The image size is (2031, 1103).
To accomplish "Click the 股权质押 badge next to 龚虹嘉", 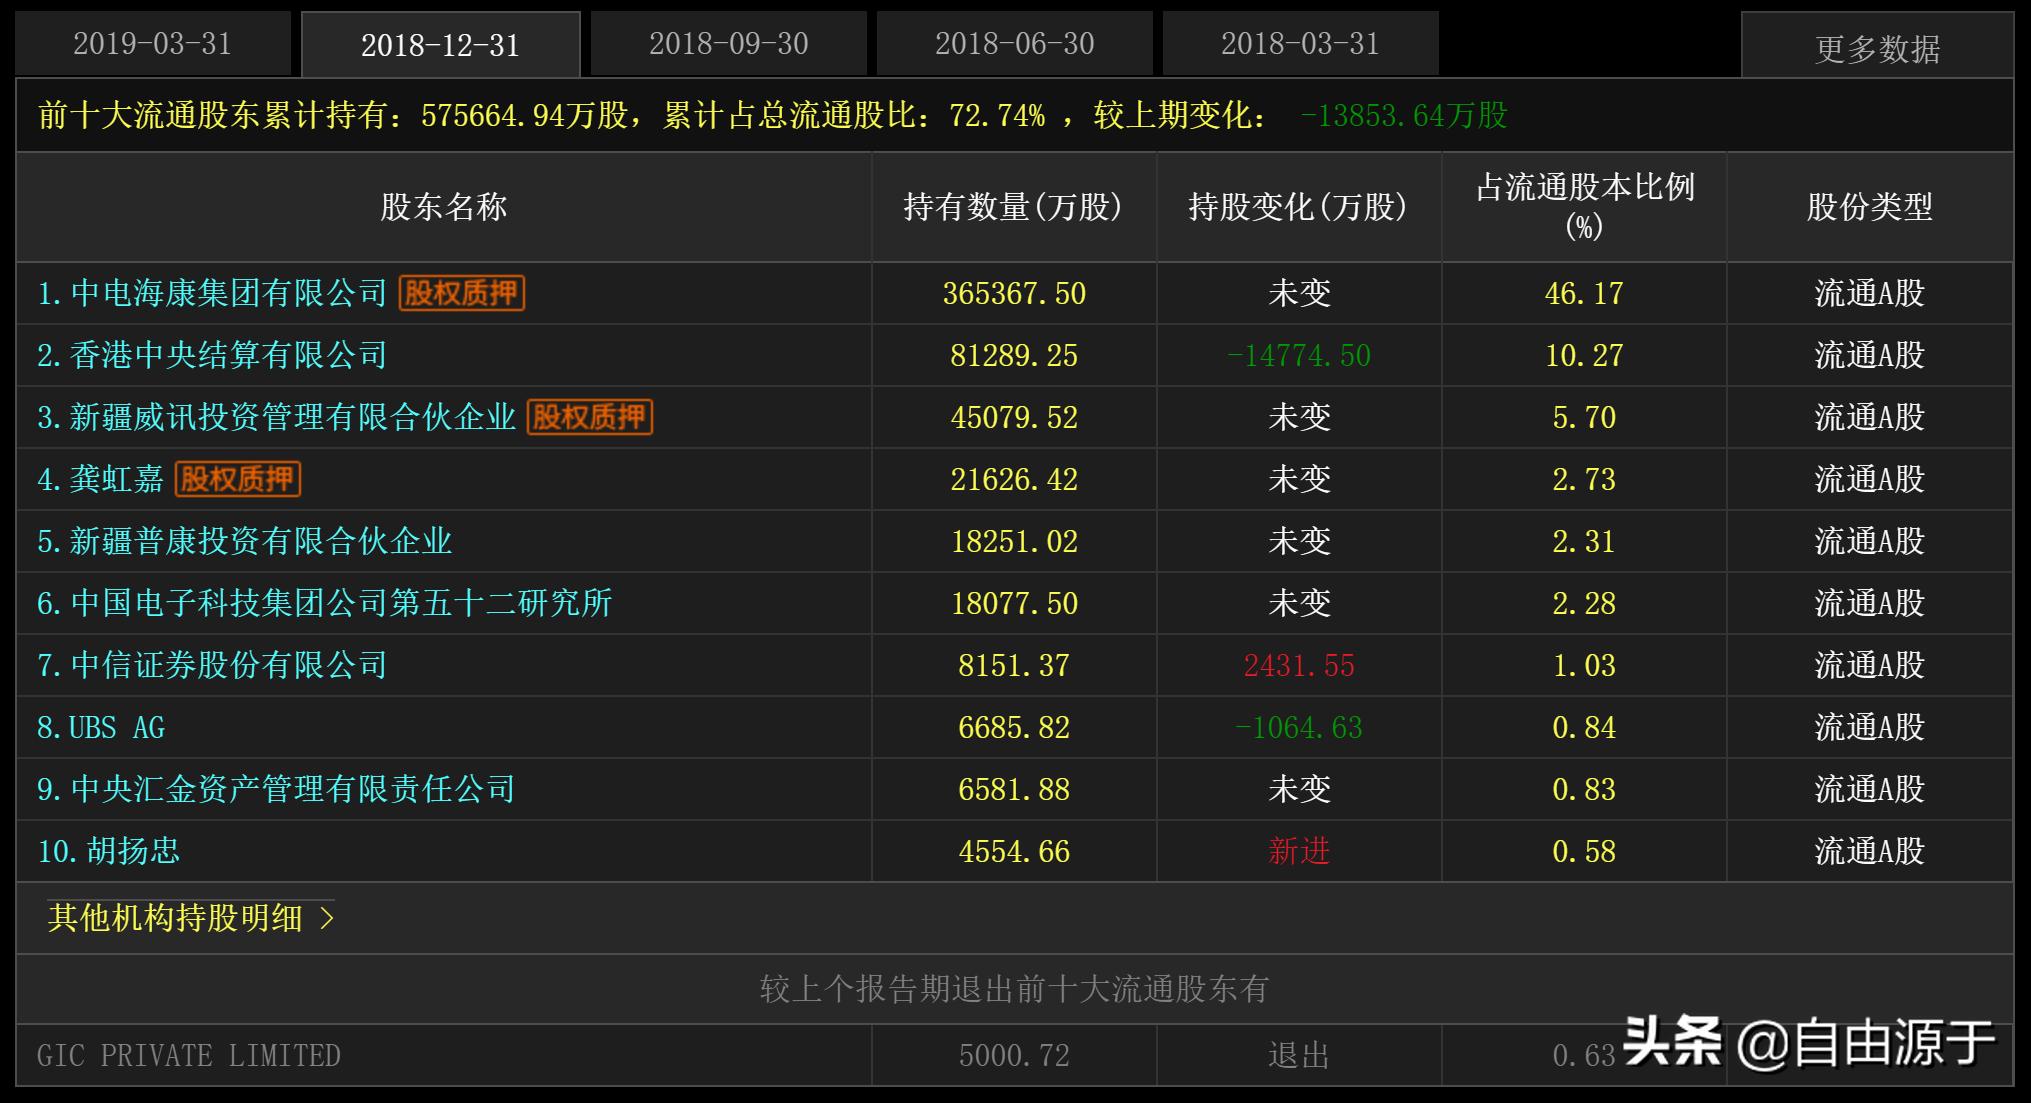I will [237, 479].
